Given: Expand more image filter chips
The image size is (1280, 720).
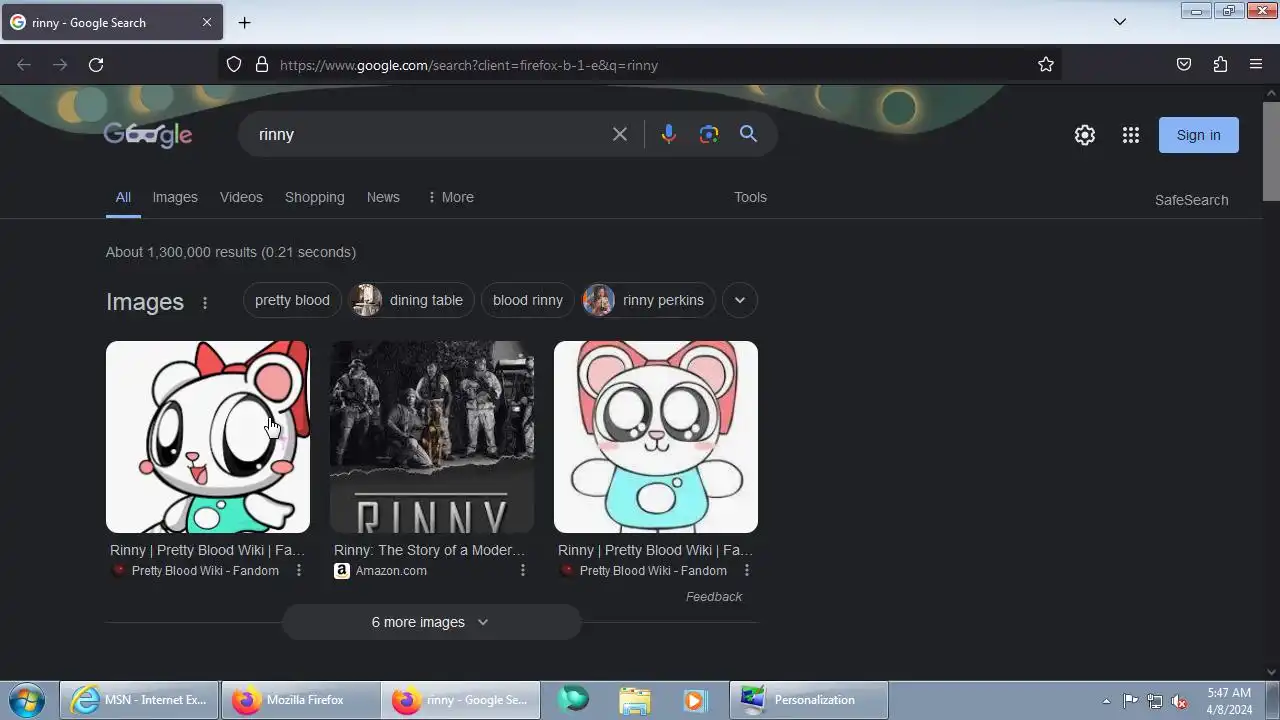Looking at the screenshot, I should pyautogui.click(x=740, y=300).
